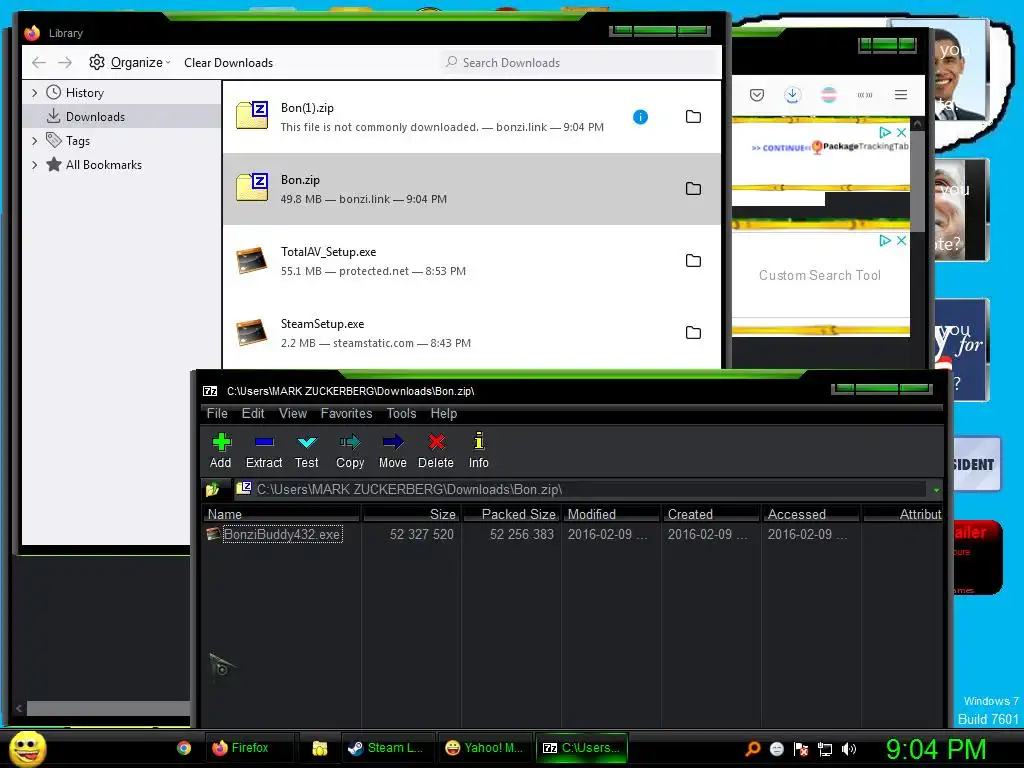Screen dimensions: 1024x768
Task: Select BonziBuddy432.exe in the archive list
Action: pyautogui.click(x=282, y=534)
